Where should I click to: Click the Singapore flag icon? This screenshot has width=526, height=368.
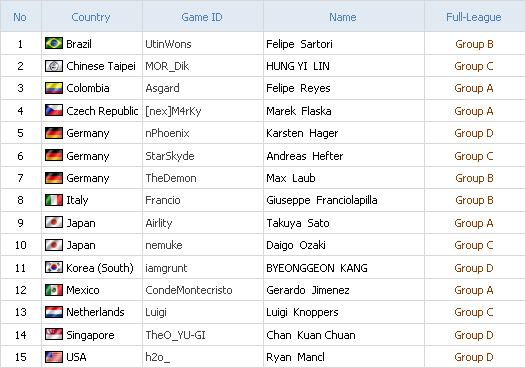click(54, 334)
